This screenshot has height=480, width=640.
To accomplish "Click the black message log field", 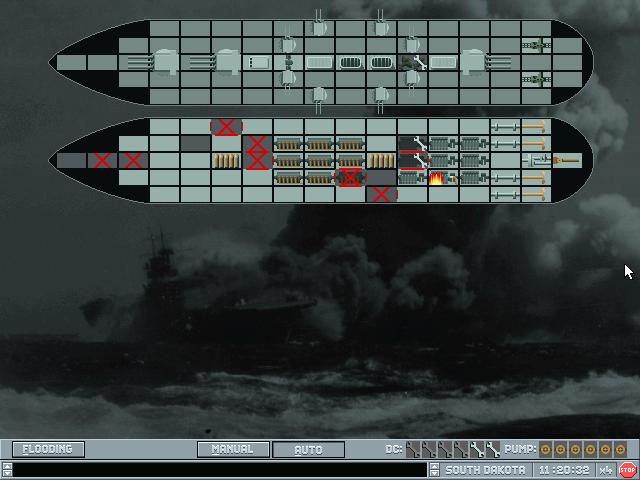I will 220,470.
